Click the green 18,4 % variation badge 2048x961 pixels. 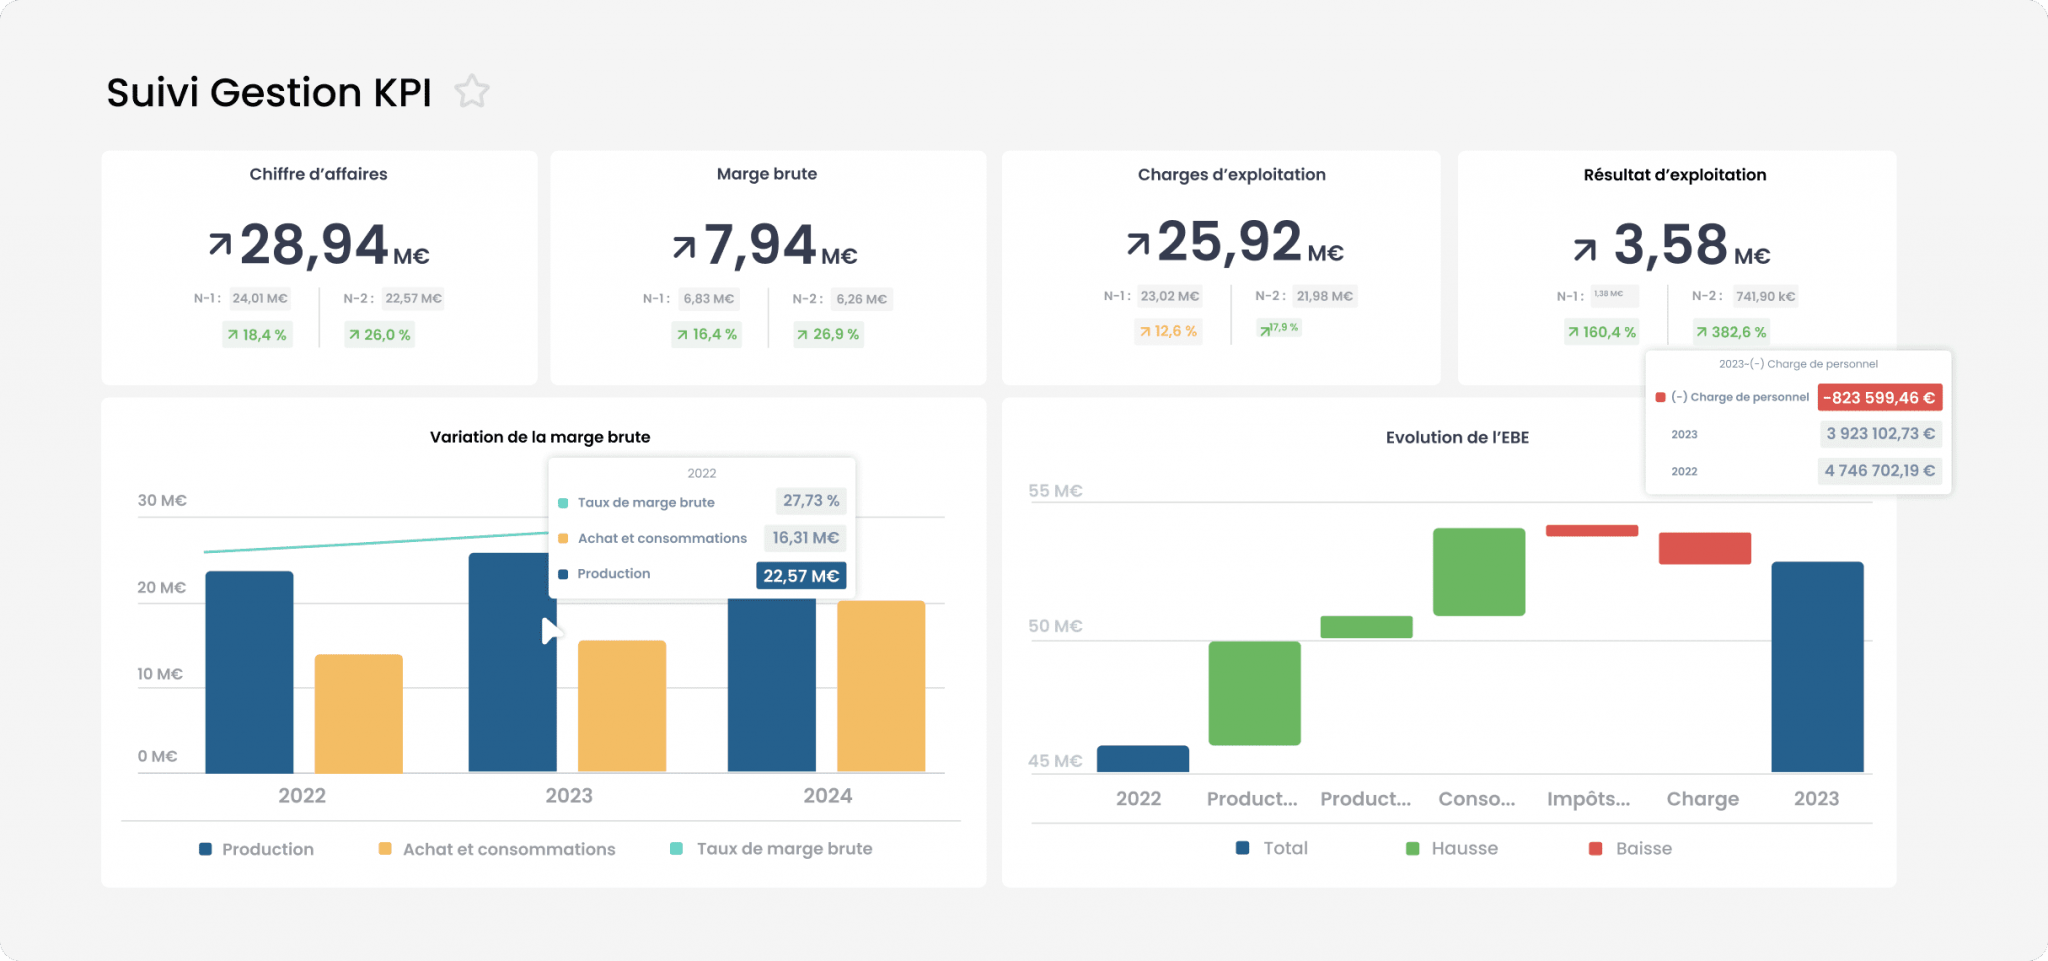(x=257, y=335)
